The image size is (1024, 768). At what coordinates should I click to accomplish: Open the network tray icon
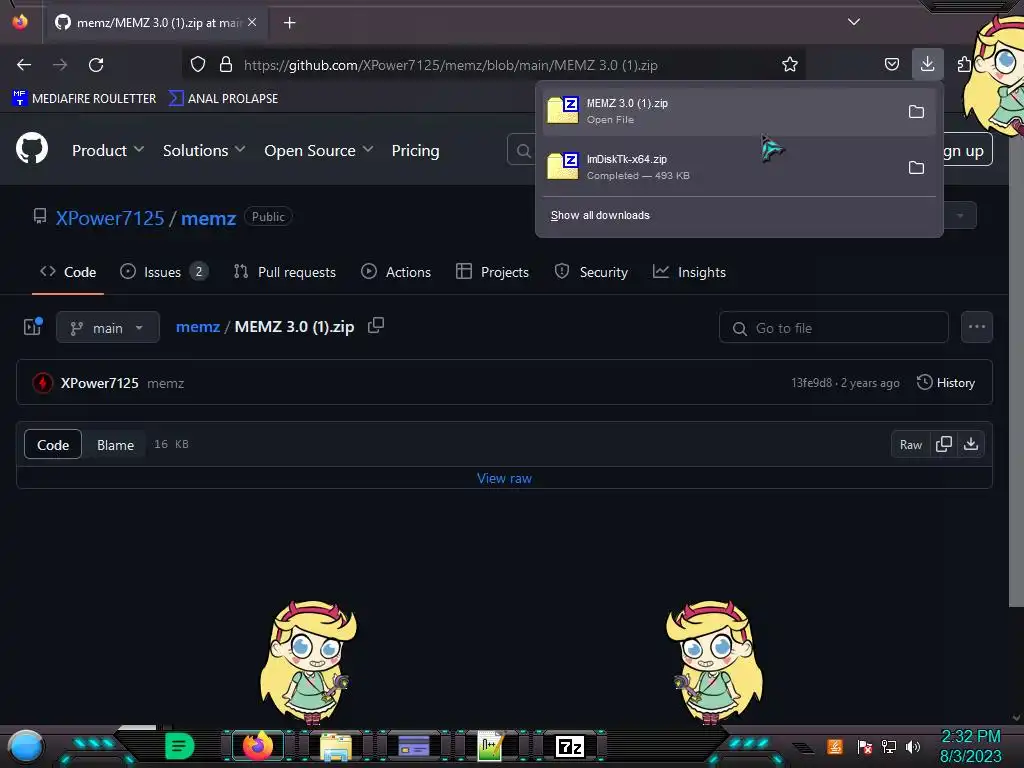click(x=889, y=746)
